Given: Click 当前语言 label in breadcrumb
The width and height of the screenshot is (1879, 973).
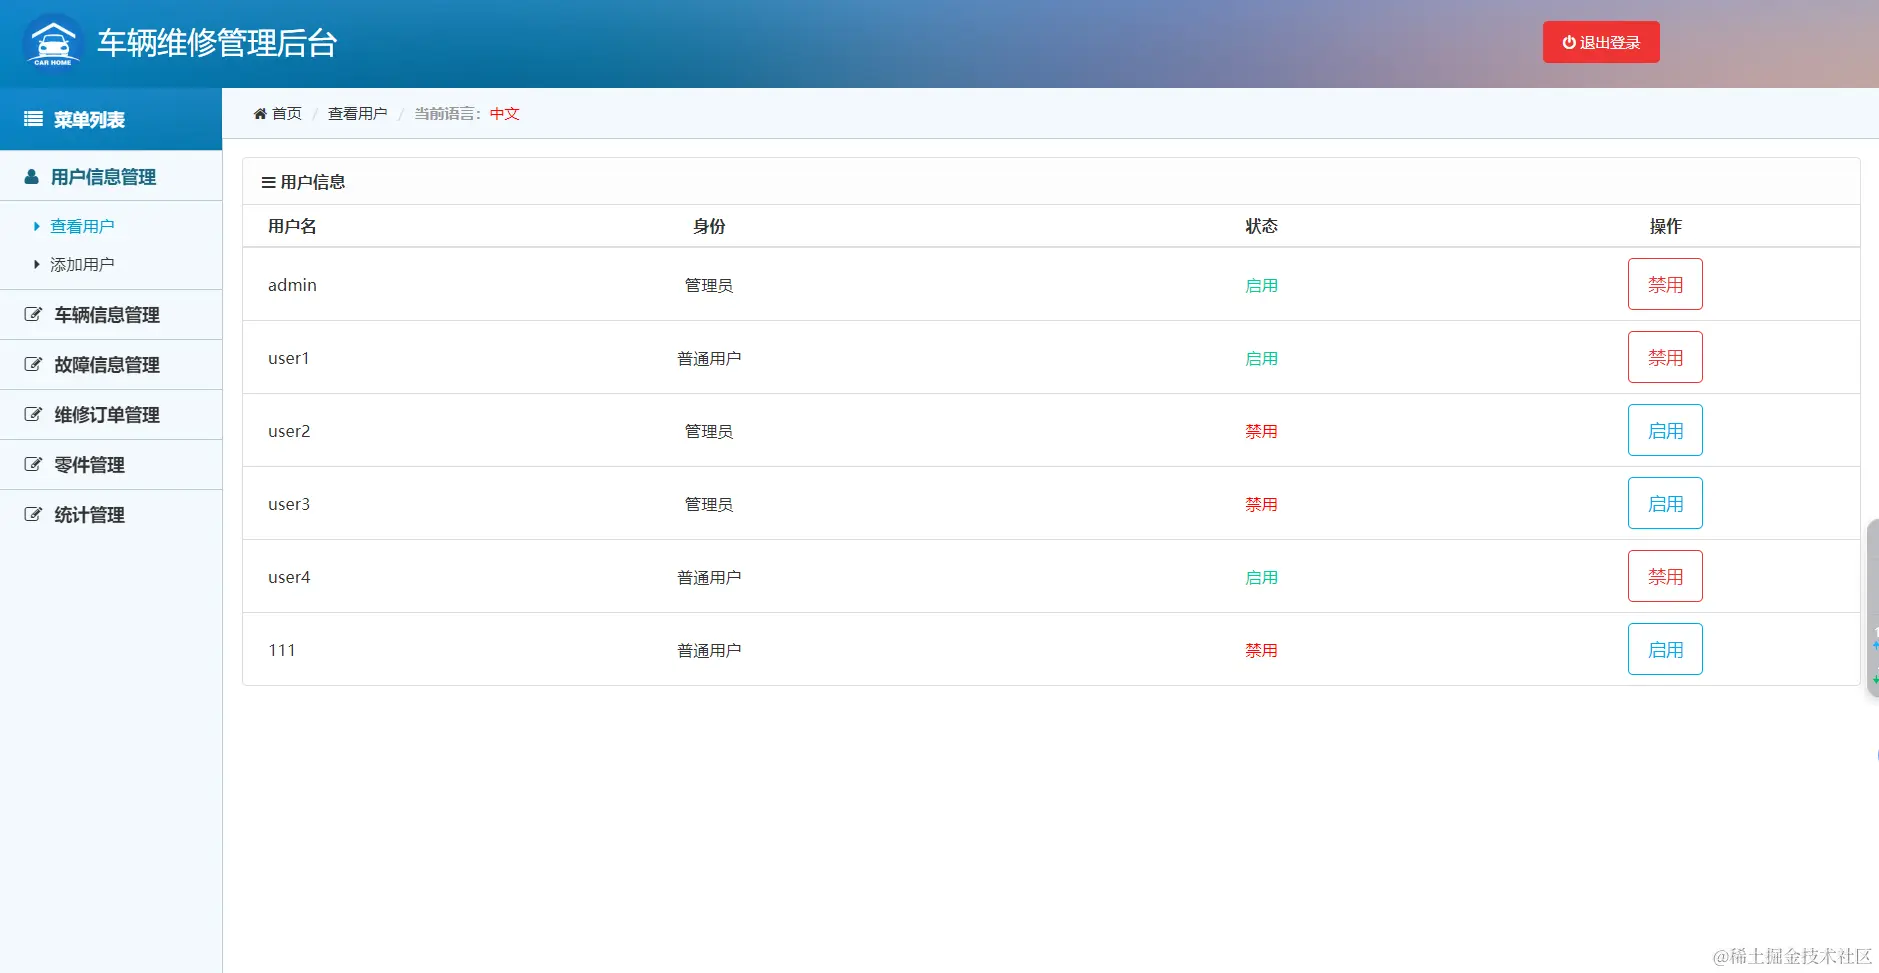Looking at the screenshot, I should click(448, 114).
